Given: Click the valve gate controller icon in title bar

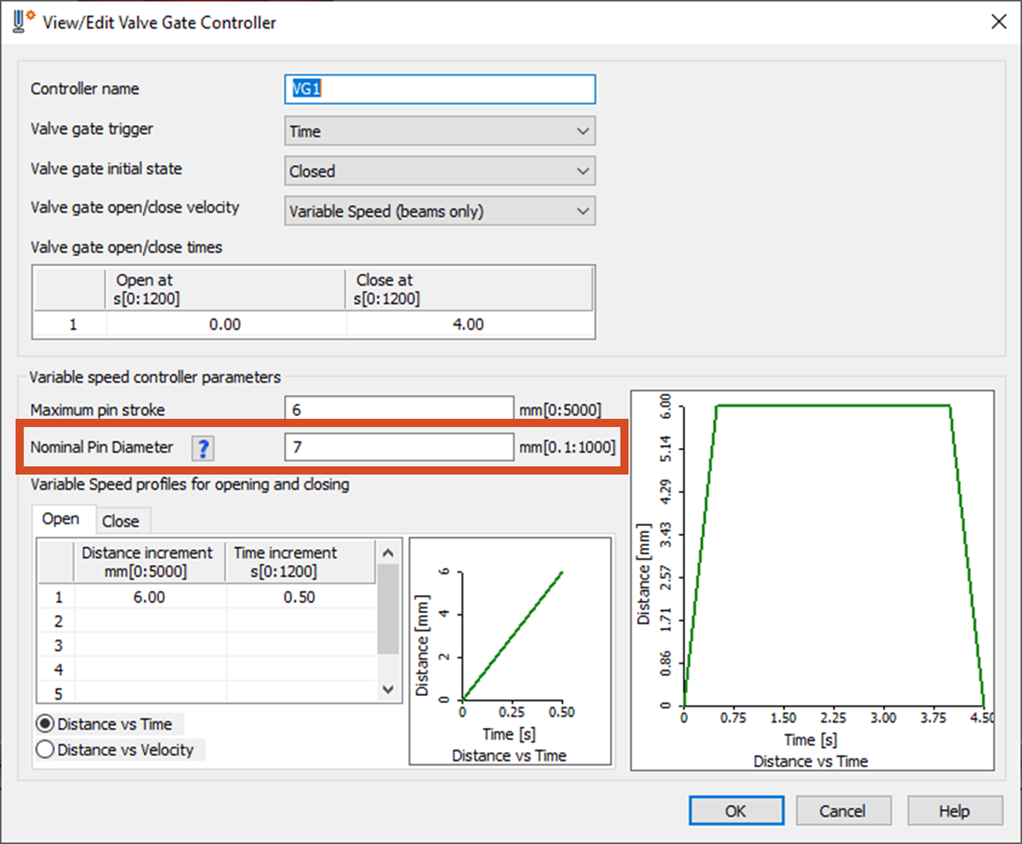Looking at the screenshot, I should tap(18, 20).
